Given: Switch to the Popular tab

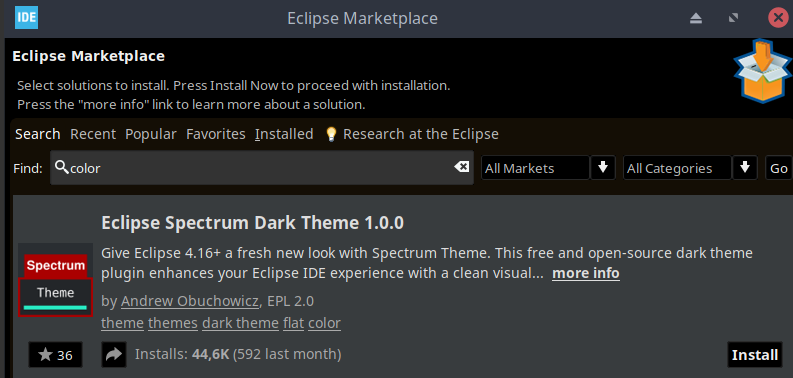Looking at the screenshot, I should tap(151, 134).
